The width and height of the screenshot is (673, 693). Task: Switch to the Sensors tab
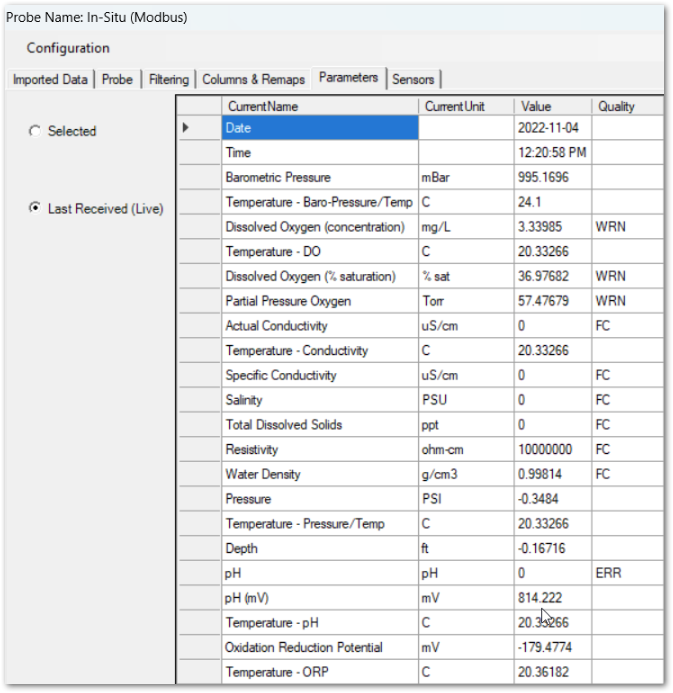413,79
